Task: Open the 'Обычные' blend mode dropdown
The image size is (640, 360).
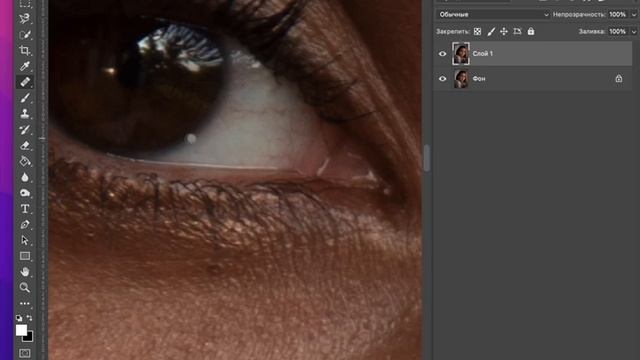Action: pyautogui.click(x=493, y=14)
